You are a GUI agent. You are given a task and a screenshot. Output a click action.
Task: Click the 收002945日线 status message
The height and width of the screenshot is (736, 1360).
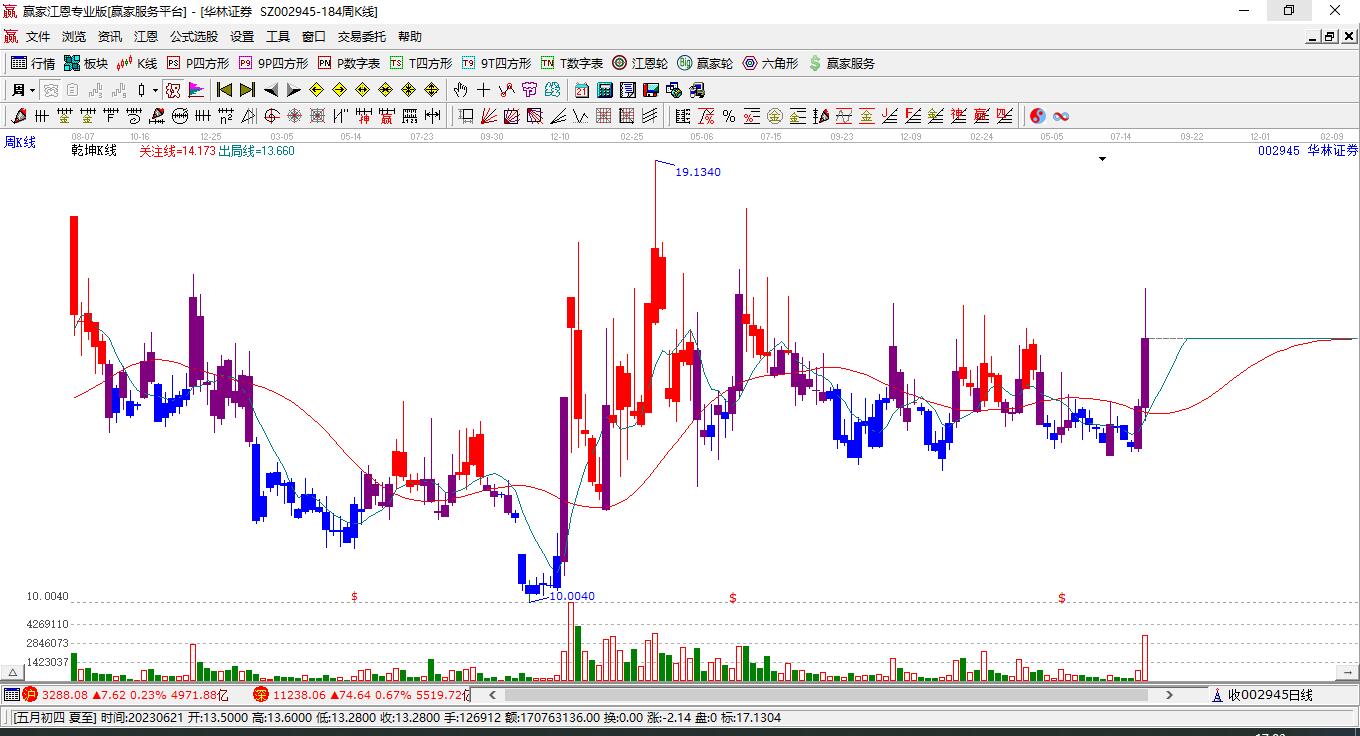[1270, 695]
